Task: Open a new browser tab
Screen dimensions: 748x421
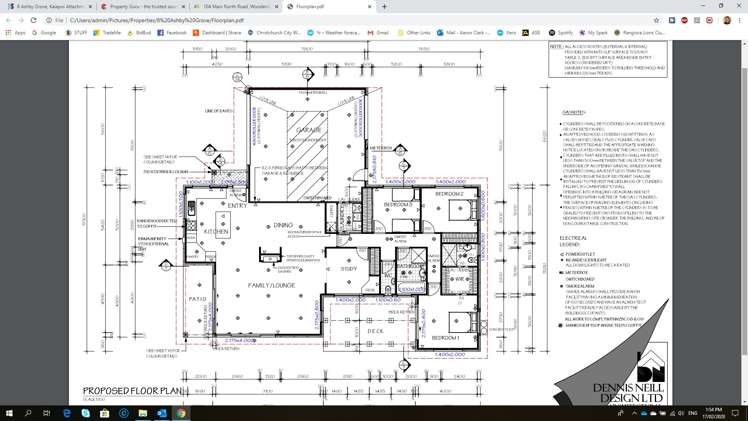Action: pyautogui.click(x=384, y=6)
